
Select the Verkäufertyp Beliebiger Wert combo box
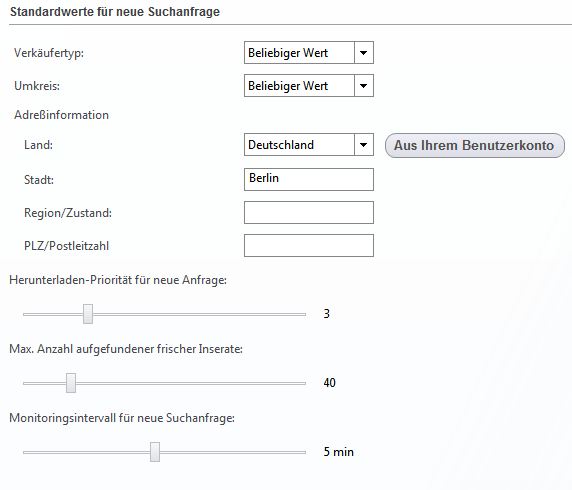pos(309,53)
